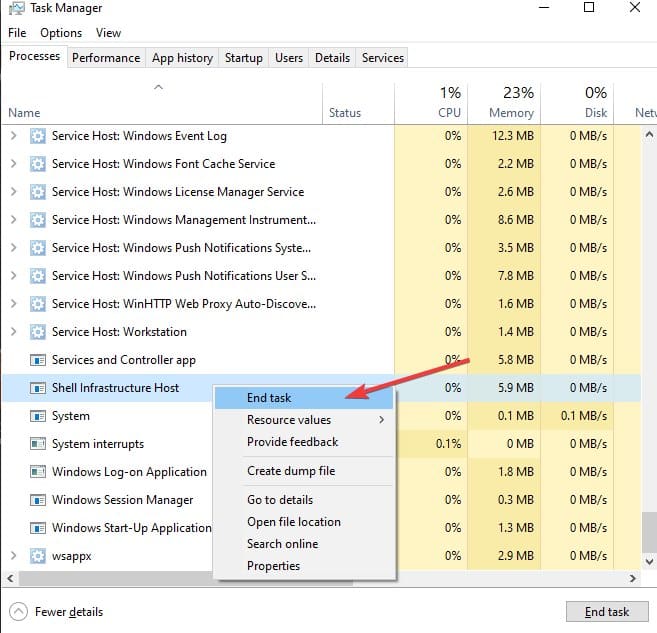Screen dimensions: 657x633
Task: Click gear icon for Push Notifications Syste row
Action: [x=38, y=248]
